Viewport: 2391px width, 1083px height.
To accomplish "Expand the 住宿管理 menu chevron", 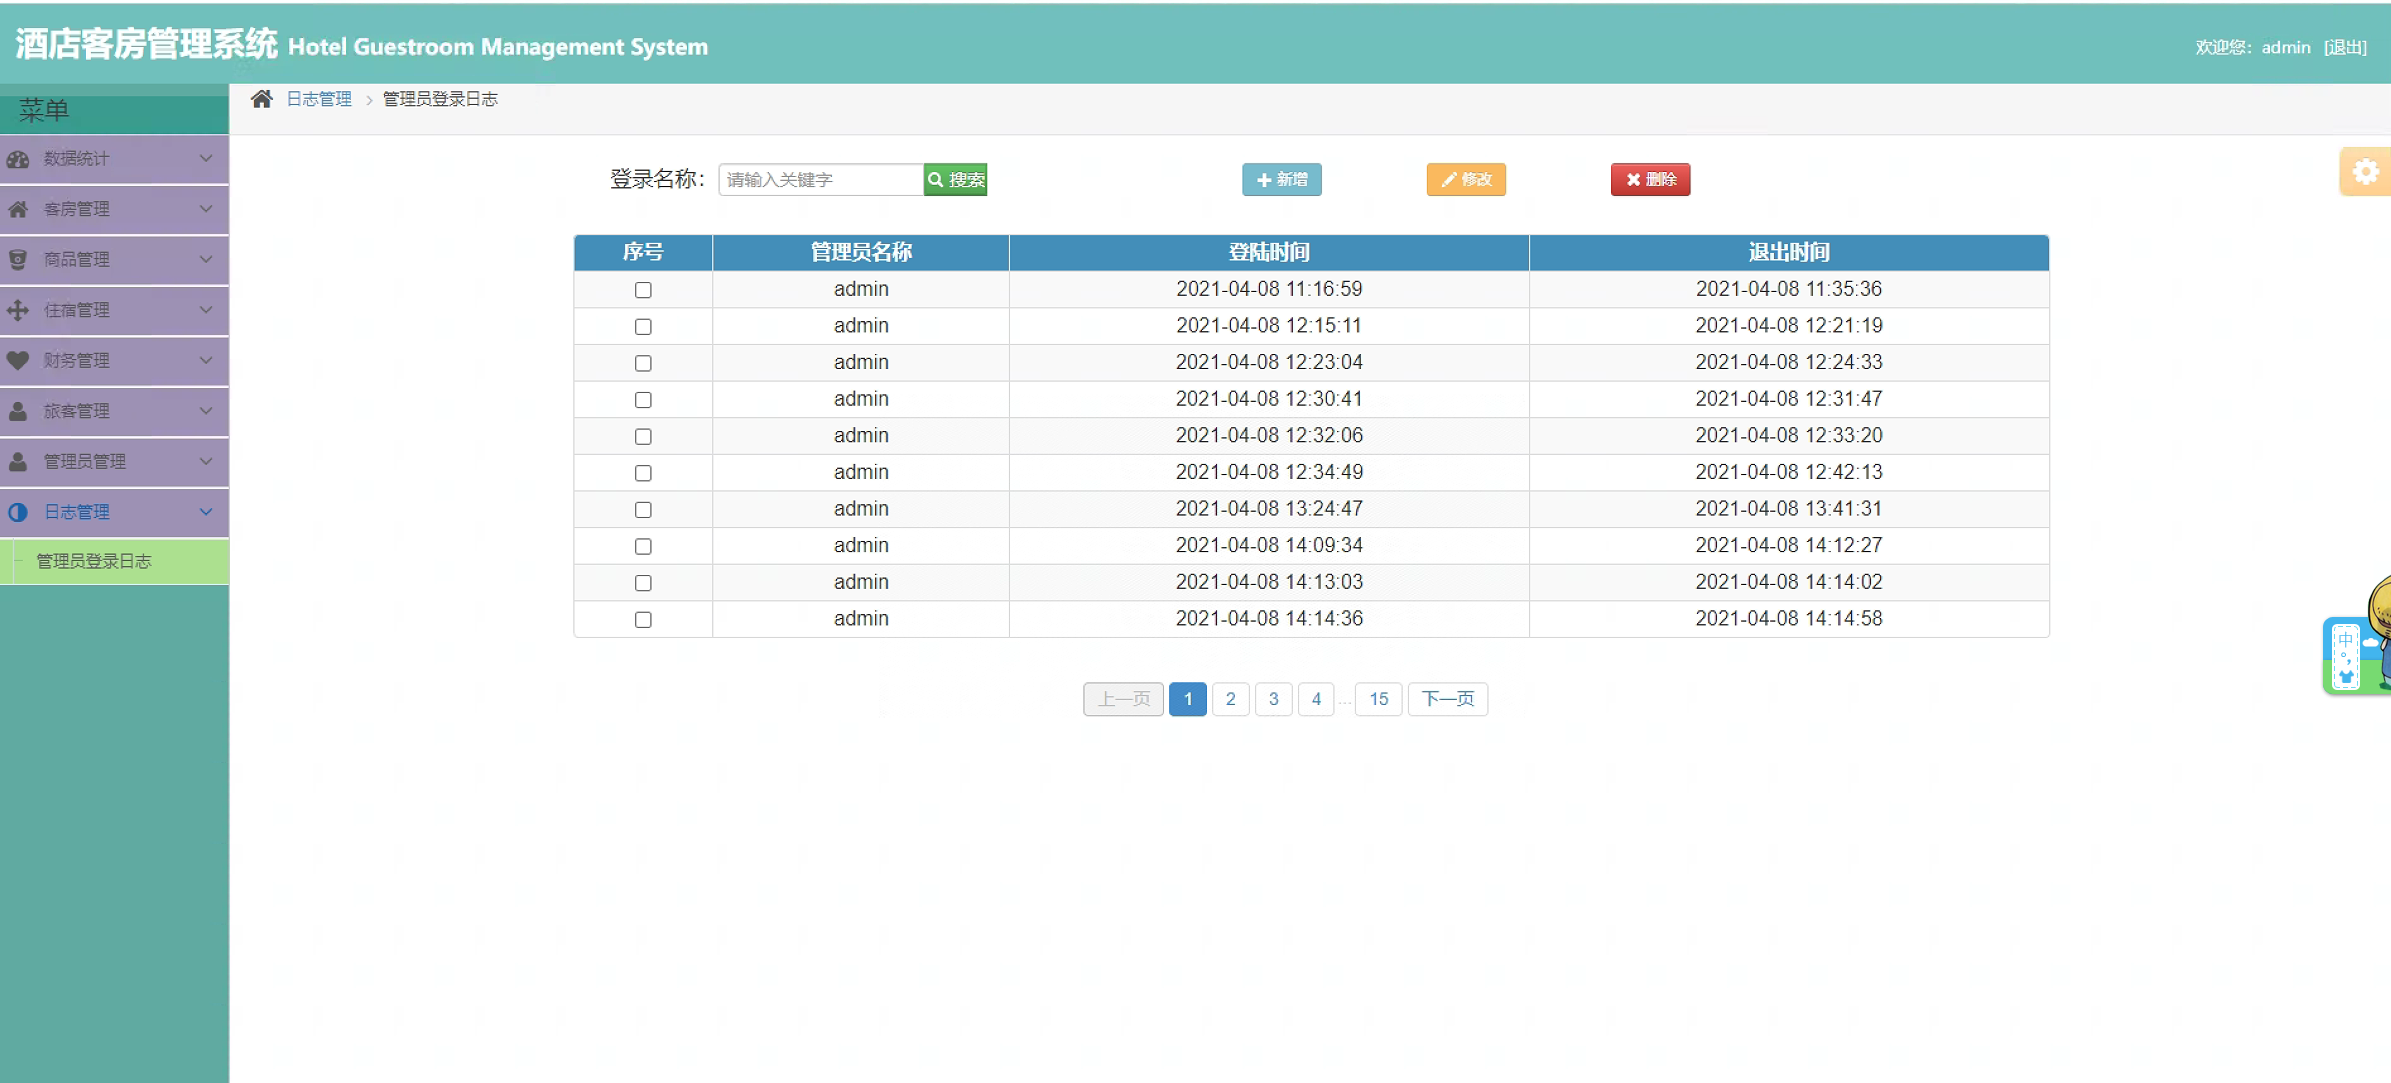I will tap(205, 310).
